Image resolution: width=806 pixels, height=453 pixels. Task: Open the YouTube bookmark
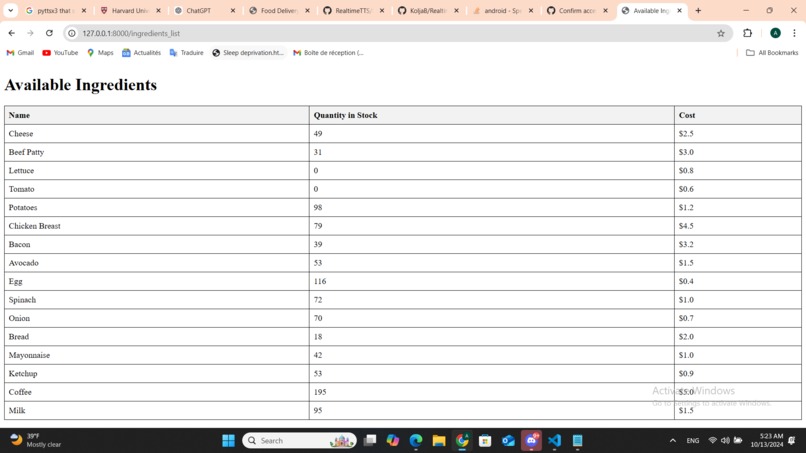pyautogui.click(x=60, y=52)
